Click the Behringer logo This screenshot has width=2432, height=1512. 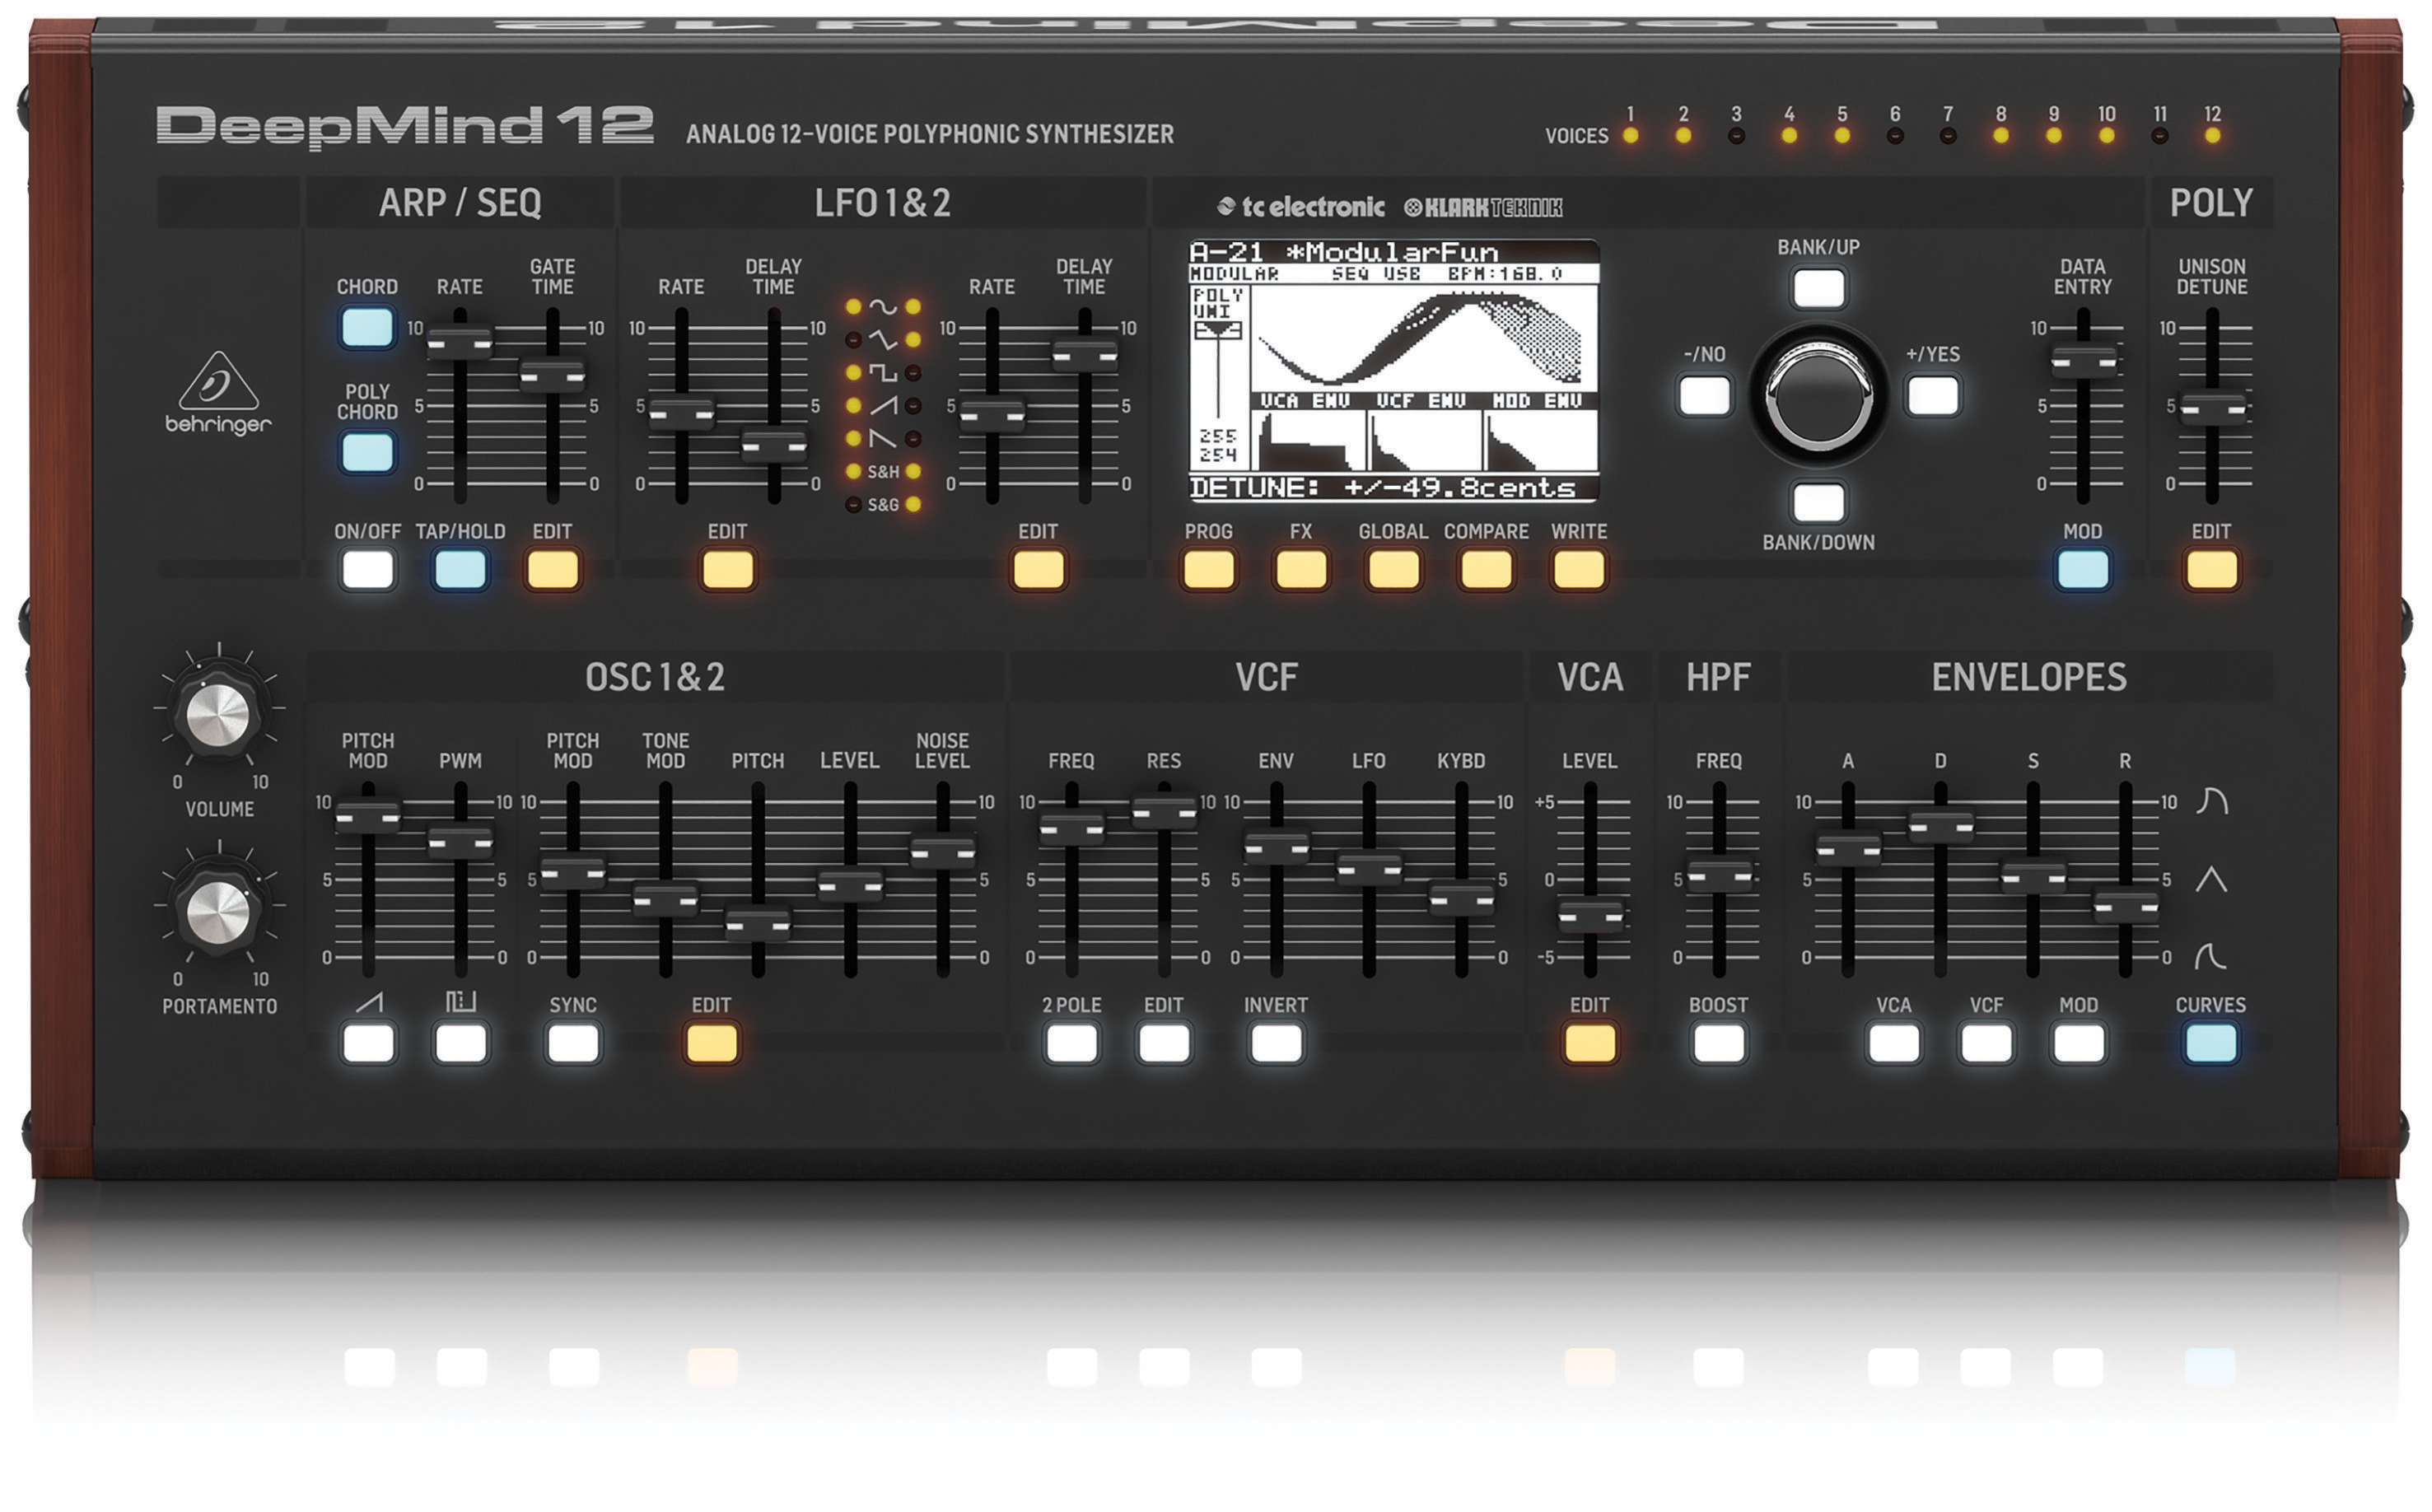(x=218, y=393)
